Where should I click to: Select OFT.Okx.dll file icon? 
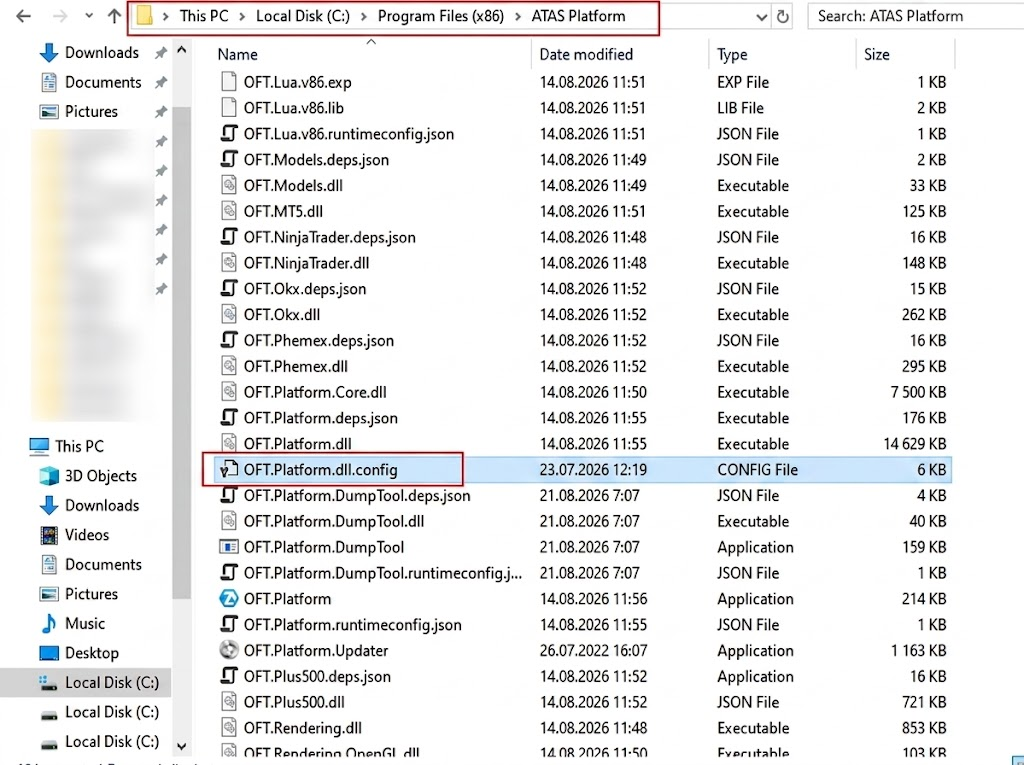pyautogui.click(x=229, y=314)
